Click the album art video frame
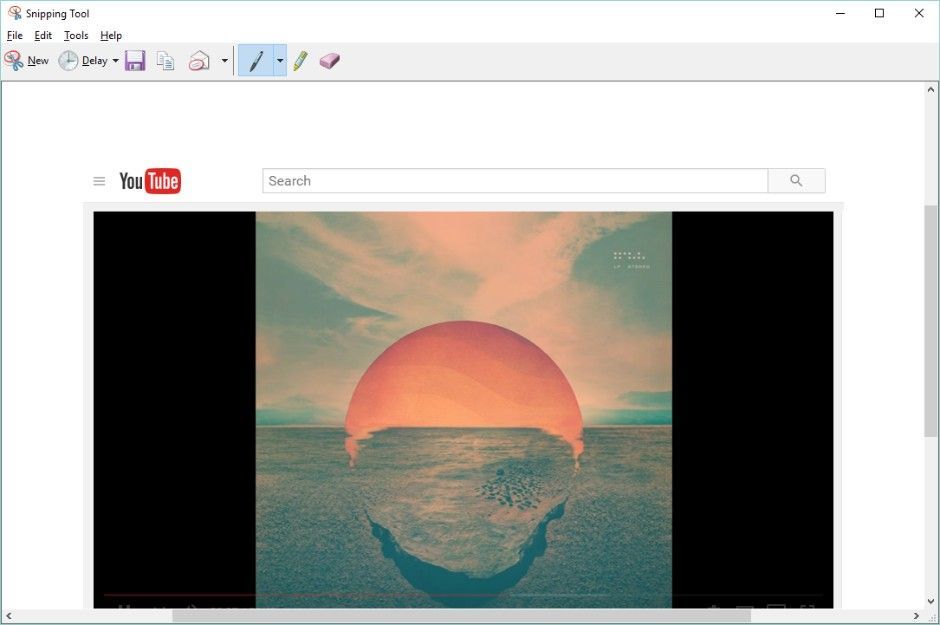This screenshot has height=625, width=940. click(463, 410)
